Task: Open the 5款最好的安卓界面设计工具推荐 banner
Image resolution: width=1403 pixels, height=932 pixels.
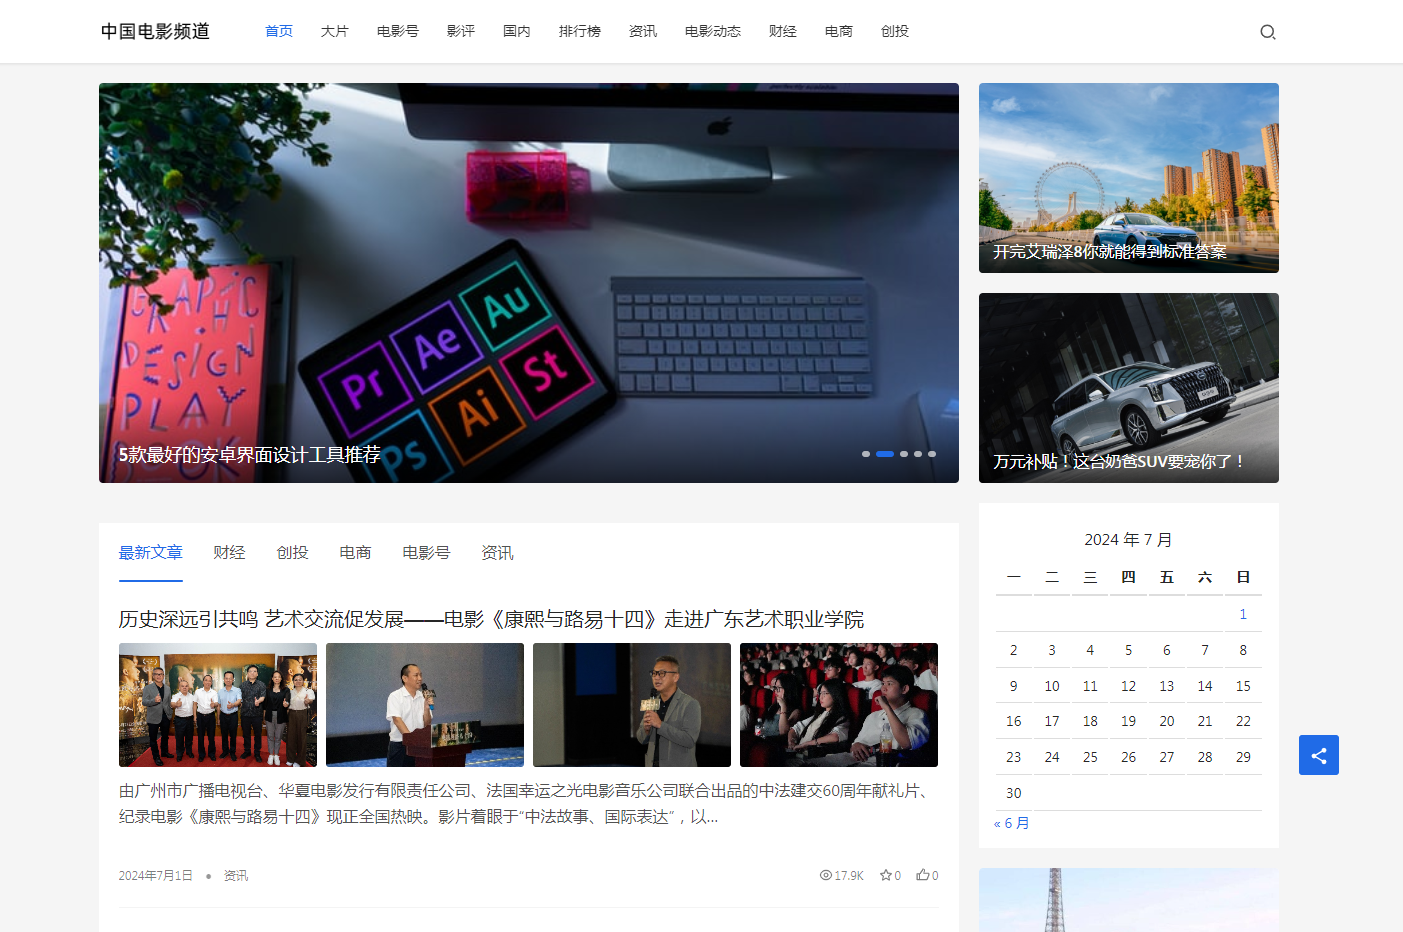Action: pyautogui.click(x=529, y=283)
